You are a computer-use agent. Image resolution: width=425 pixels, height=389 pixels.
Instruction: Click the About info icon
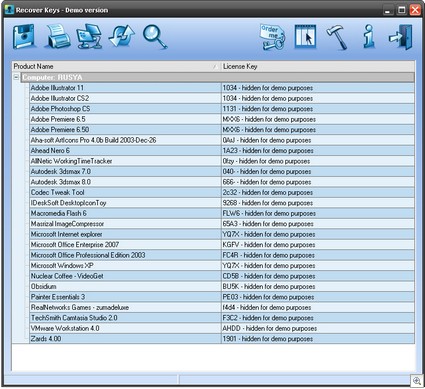[x=369, y=37]
